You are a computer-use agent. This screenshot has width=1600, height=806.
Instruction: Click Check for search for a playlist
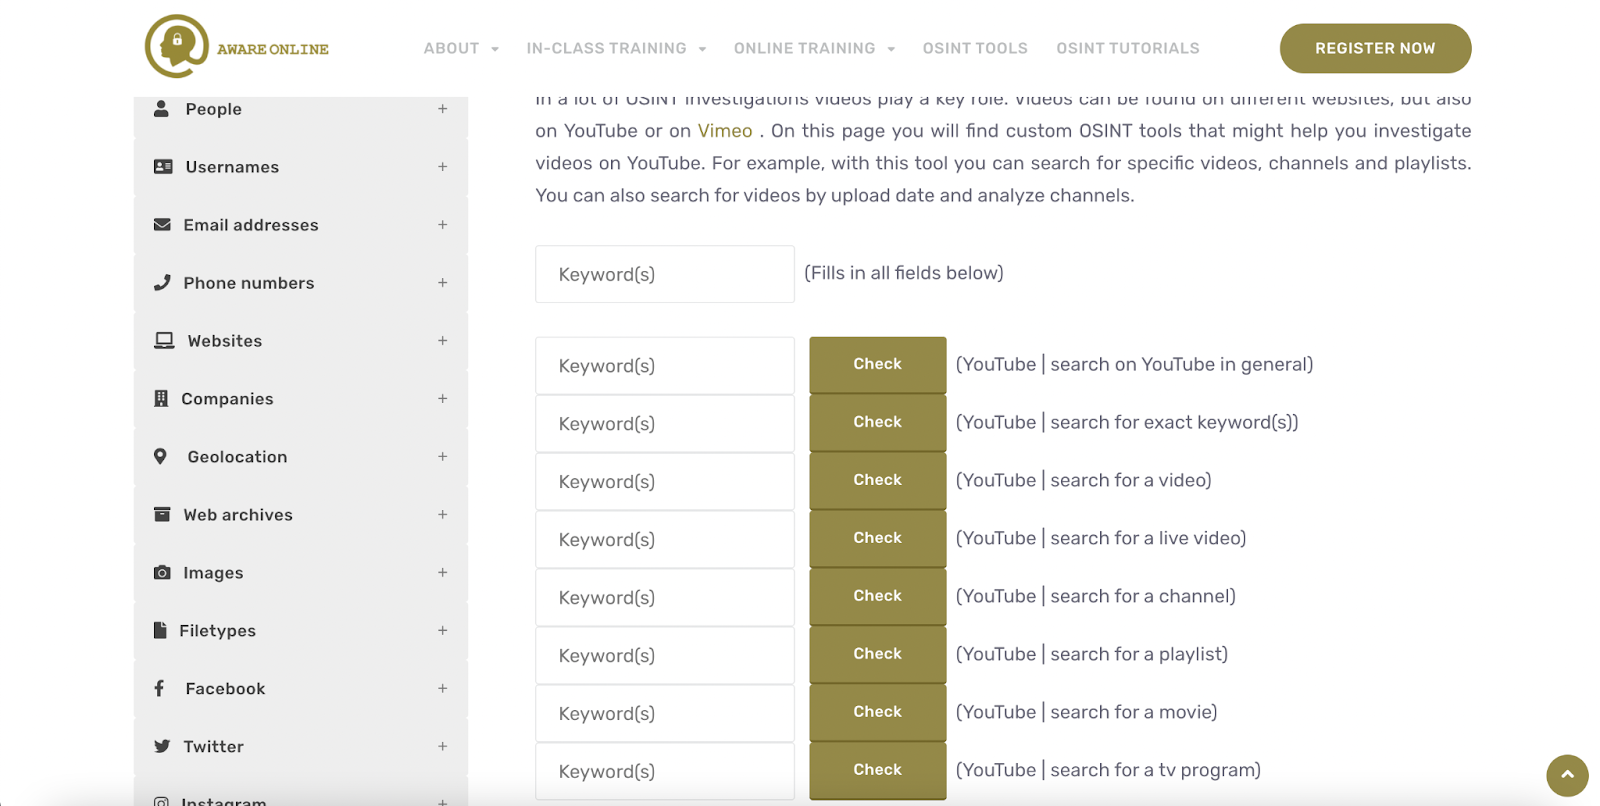[877, 655]
